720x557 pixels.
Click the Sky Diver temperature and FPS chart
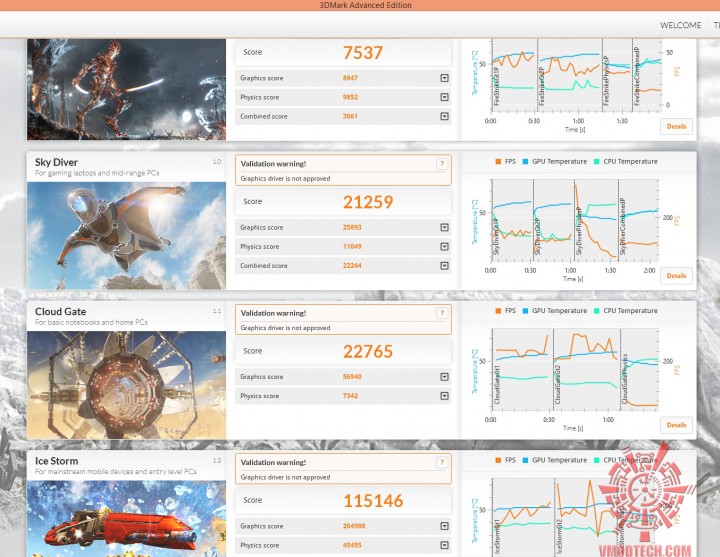point(575,220)
